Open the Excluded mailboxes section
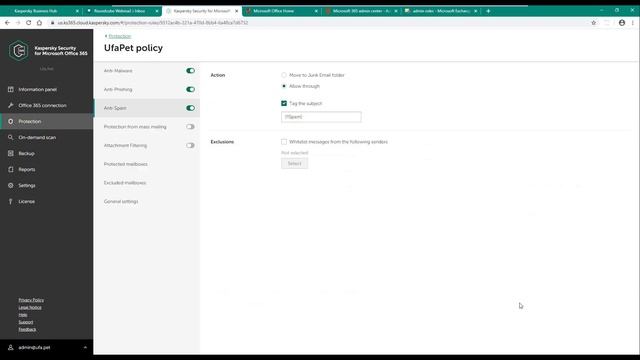Viewport: 640px width, 360px height. click(125, 183)
